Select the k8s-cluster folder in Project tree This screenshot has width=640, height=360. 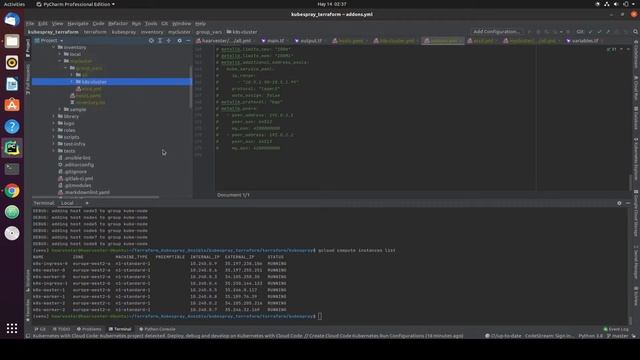[111, 82]
